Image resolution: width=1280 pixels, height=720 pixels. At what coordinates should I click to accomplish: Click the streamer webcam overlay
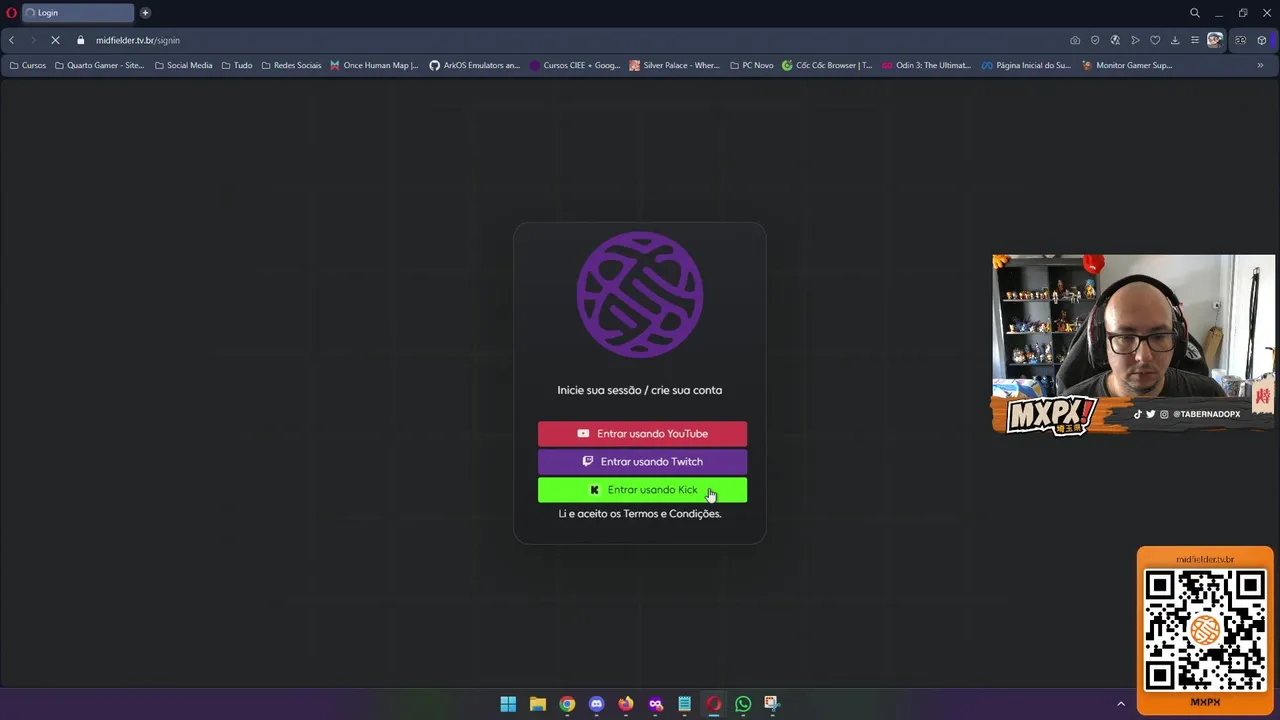pyautogui.click(x=1133, y=344)
